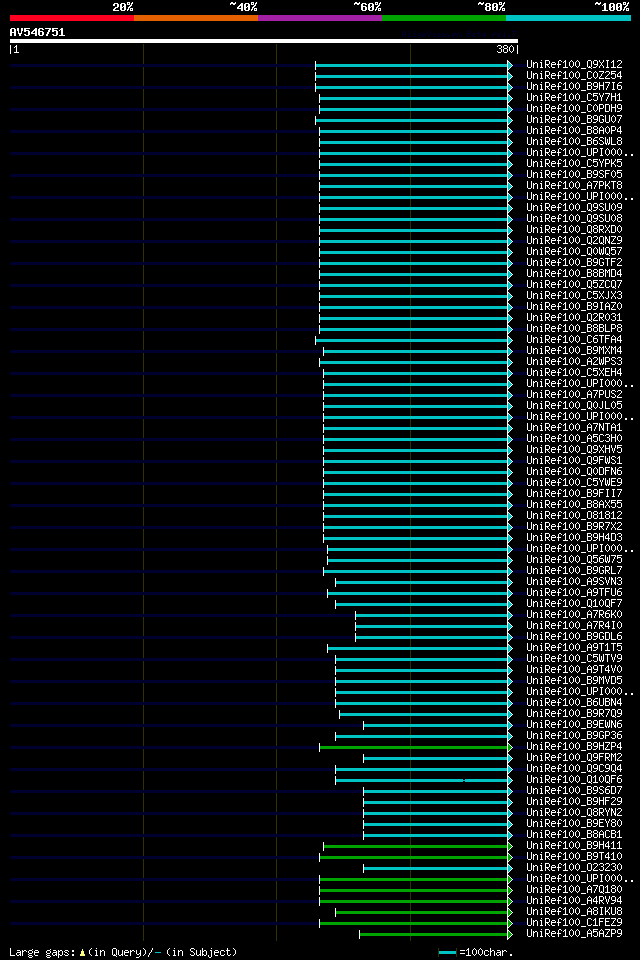Open entry UniRef100_A7PKT8
Image resolution: width=640 pixels, height=960 pixels.
coord(574,186)
